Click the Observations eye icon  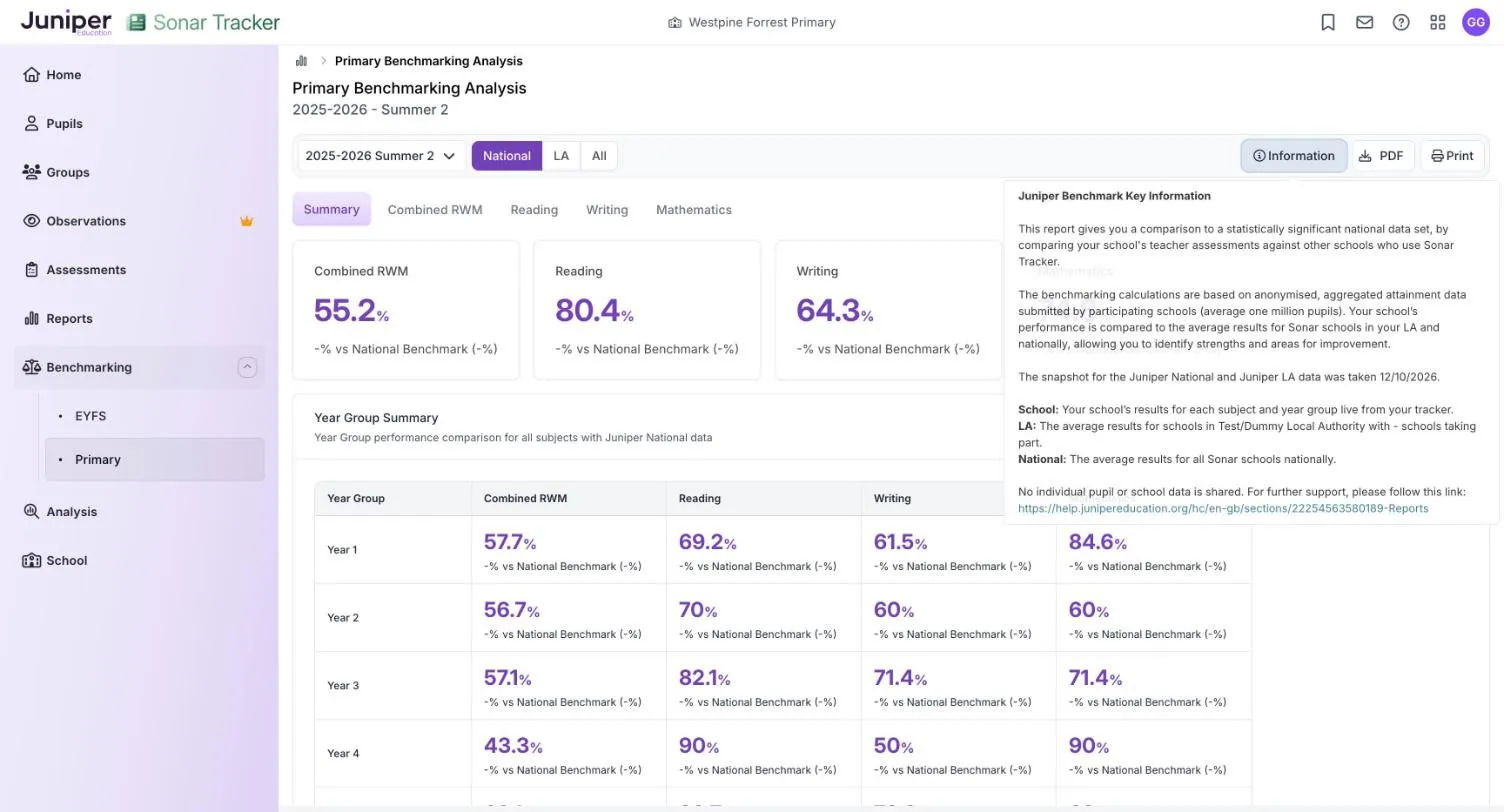(31, 221)
